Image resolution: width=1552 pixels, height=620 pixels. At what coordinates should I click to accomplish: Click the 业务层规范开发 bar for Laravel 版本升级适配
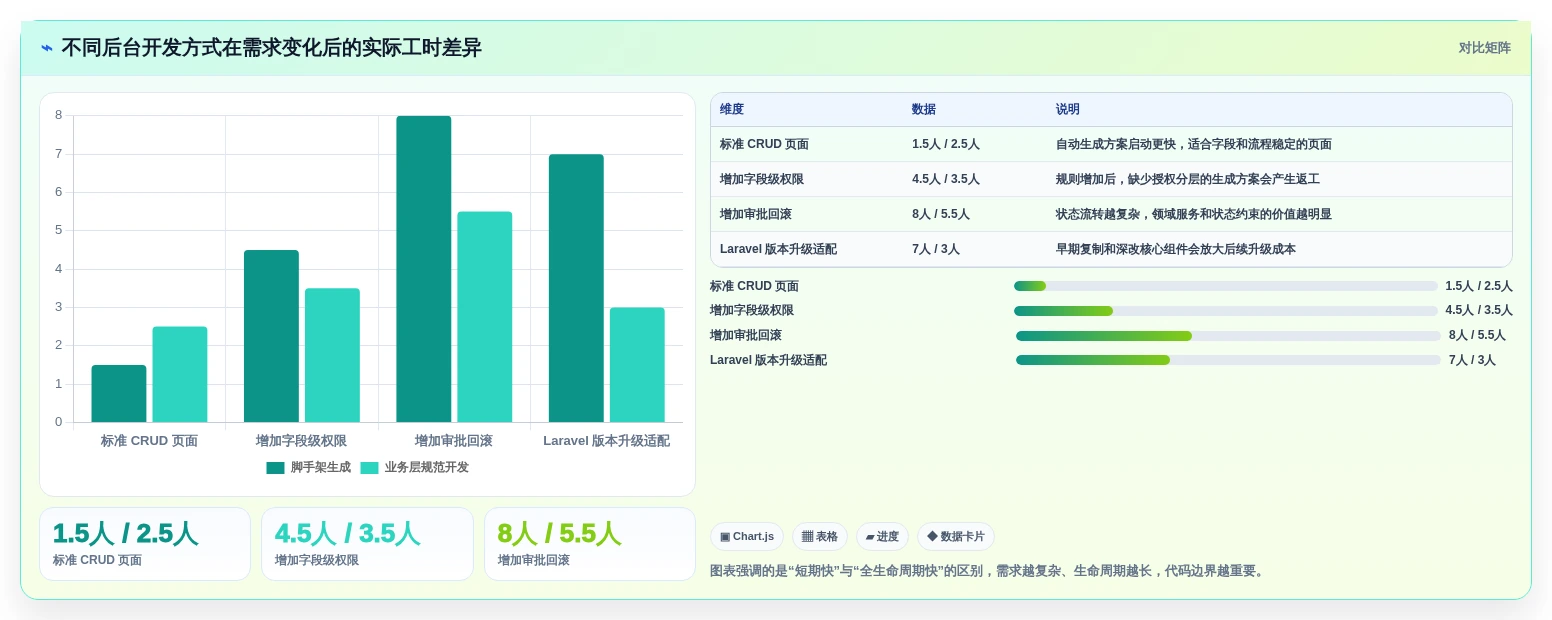pyautogui.click(x=637, y=365)
